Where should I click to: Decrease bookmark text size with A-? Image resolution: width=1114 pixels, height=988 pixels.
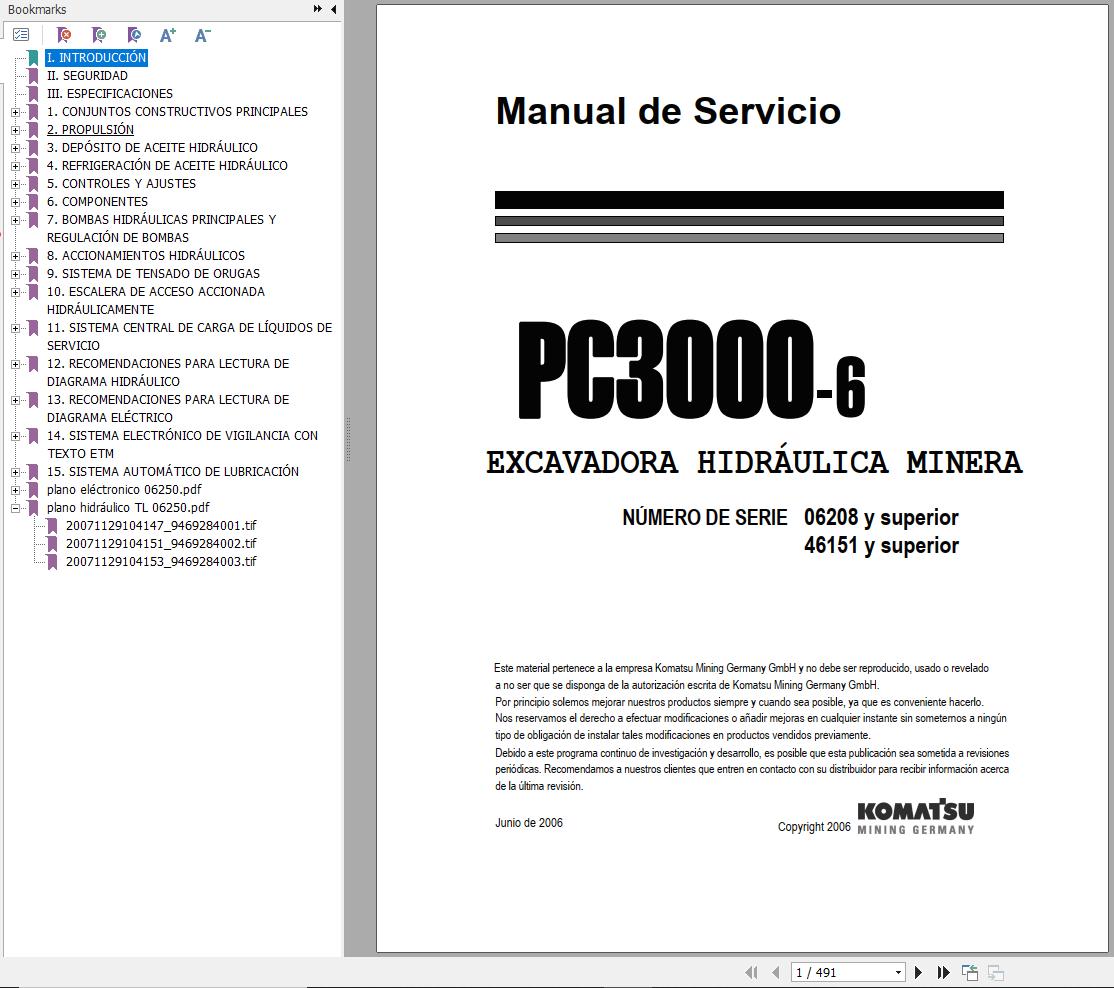point(202,35)
